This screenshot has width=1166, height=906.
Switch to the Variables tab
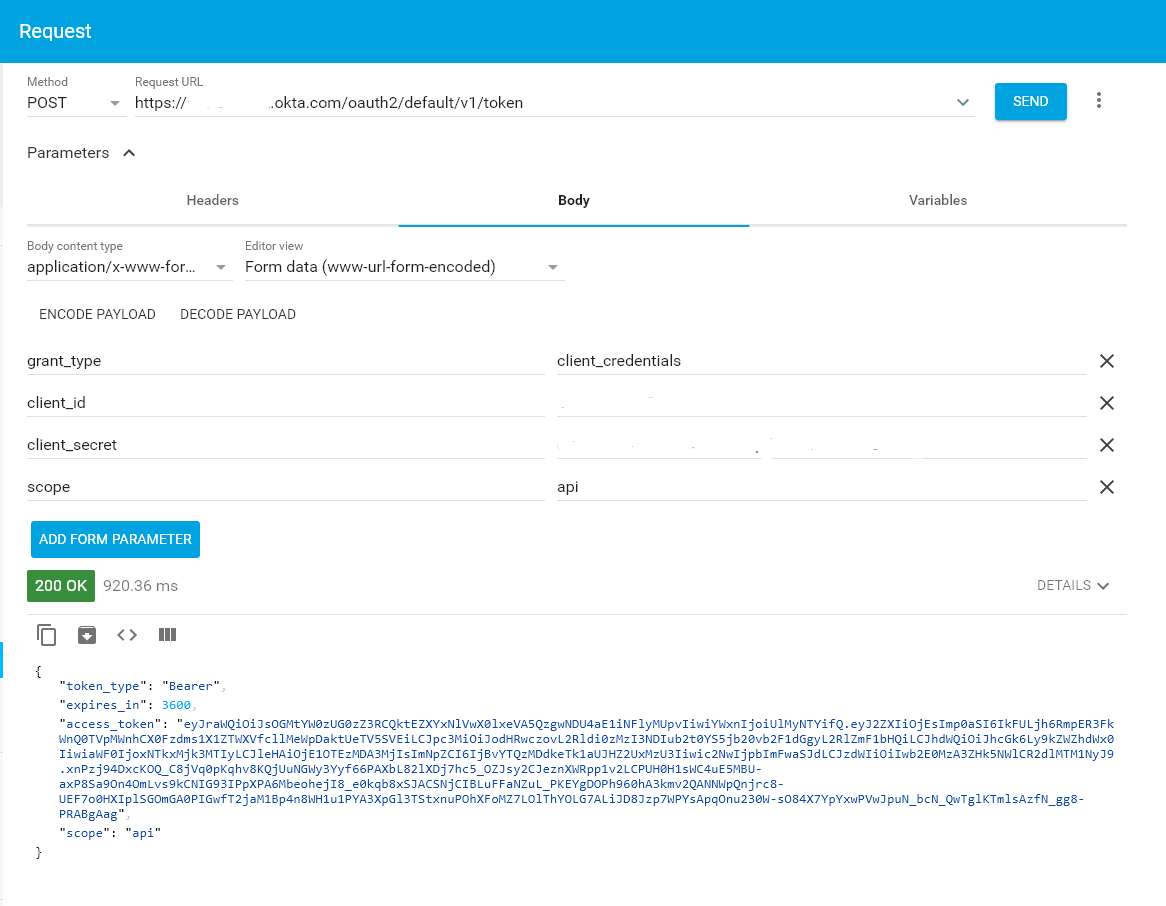938,200
